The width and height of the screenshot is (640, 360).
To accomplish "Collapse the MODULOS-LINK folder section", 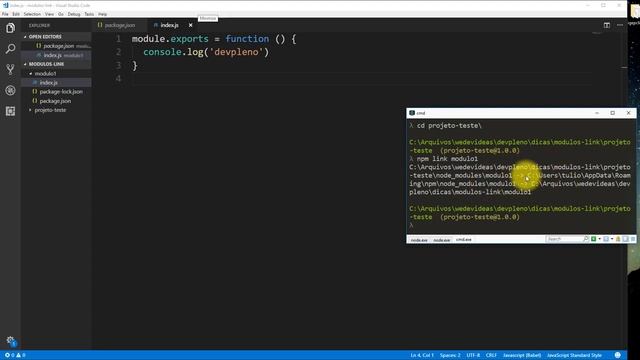I will click(56, 64).
